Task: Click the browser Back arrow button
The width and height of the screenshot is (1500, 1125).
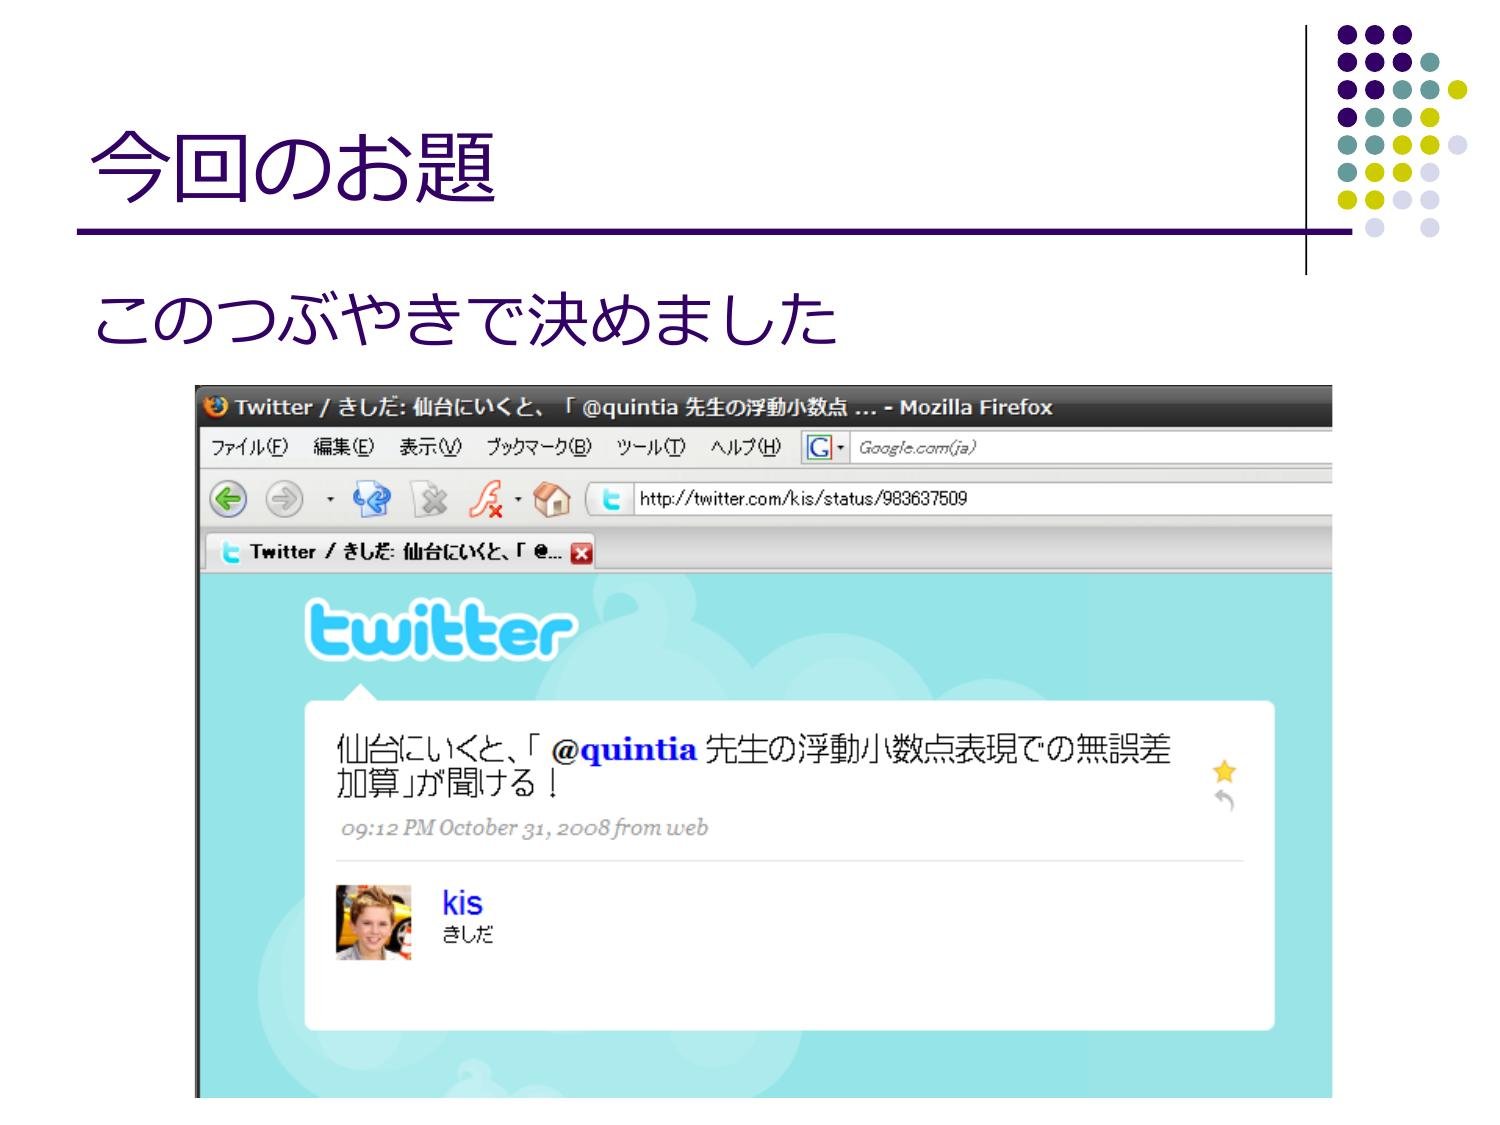Action: [229, 498]
